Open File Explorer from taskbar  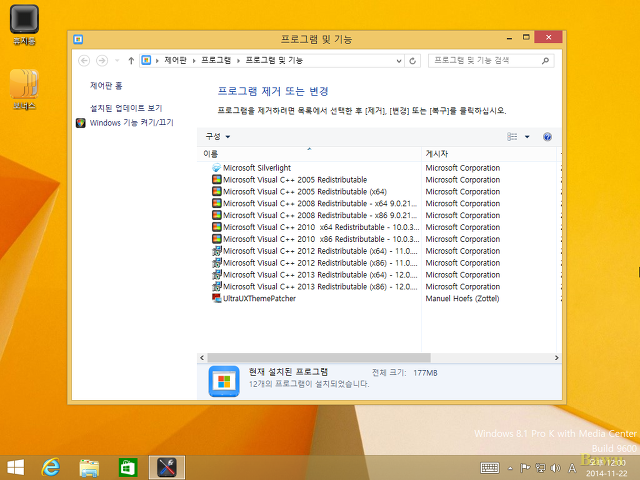point(89,468)
